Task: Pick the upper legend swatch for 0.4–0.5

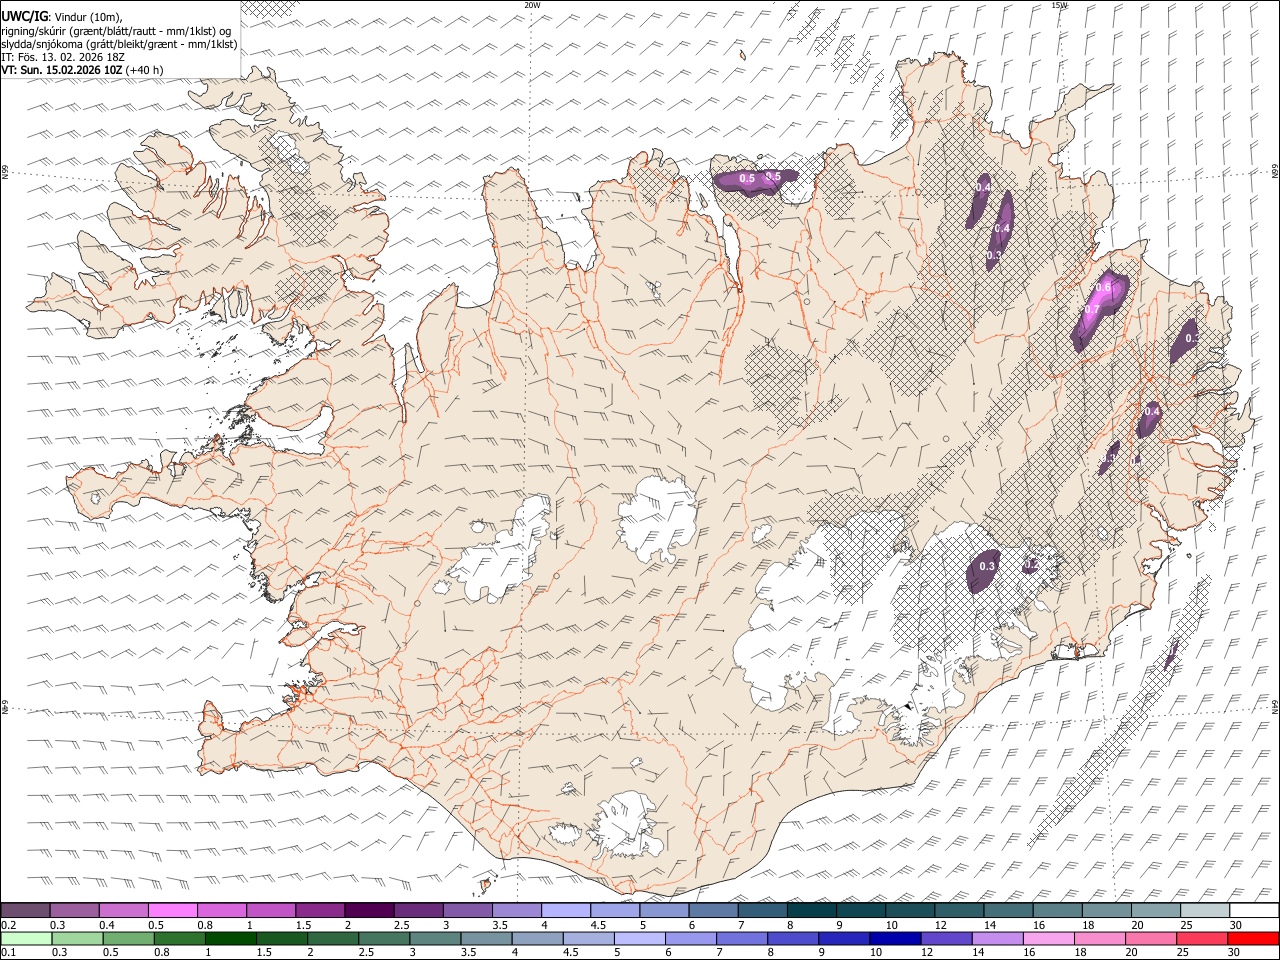Action: (x=124, y=911)
